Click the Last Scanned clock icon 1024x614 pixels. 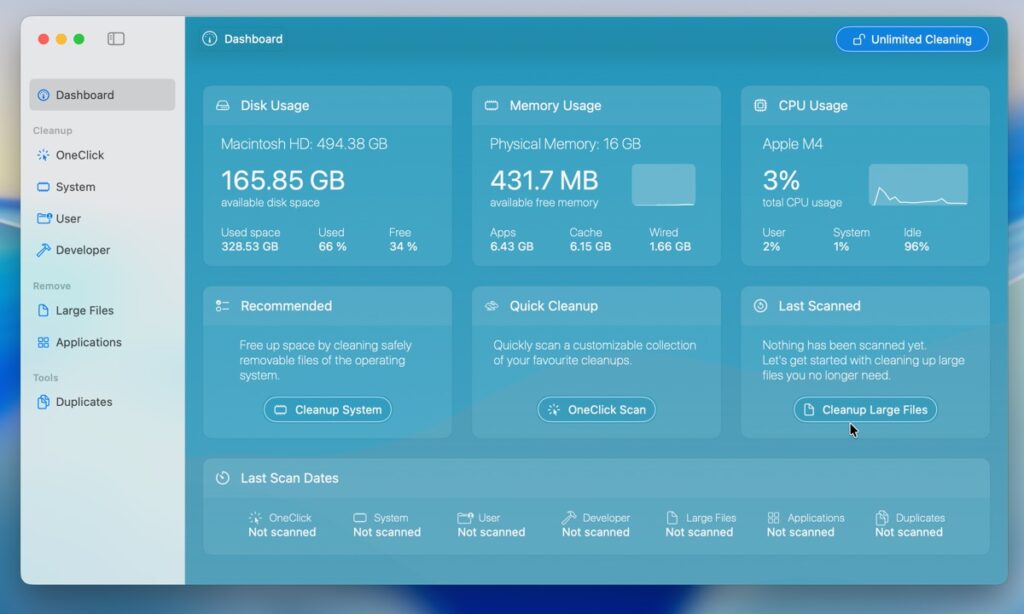760,306
